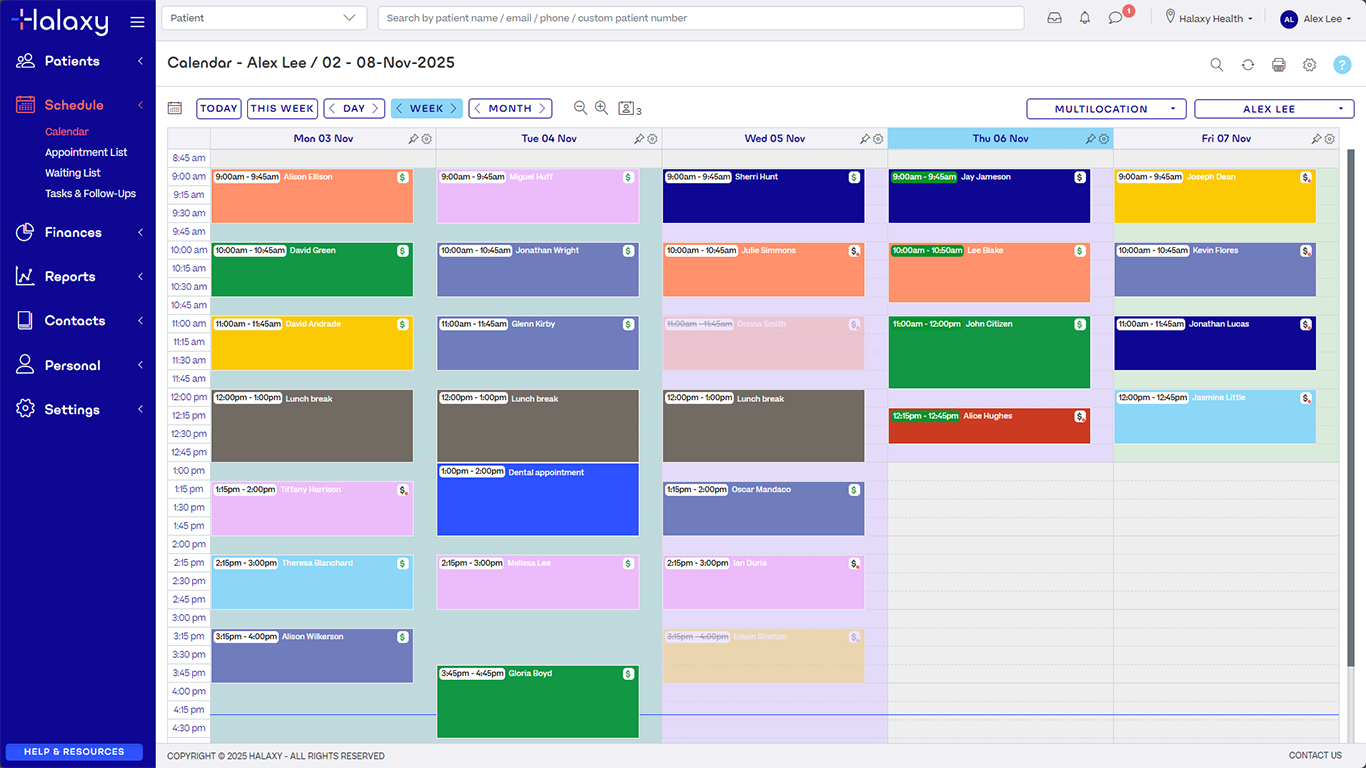Image resolution: width=1366 pixels, height=768 pixels.
Task: Zoom out the calendar view
Action: [x=580, y=108]
